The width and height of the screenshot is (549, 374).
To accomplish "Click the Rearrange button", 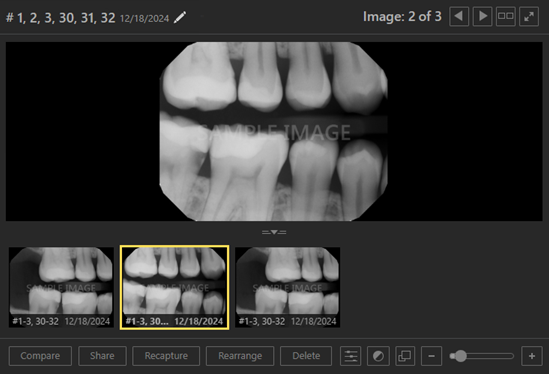I will [x=240, y=356].
